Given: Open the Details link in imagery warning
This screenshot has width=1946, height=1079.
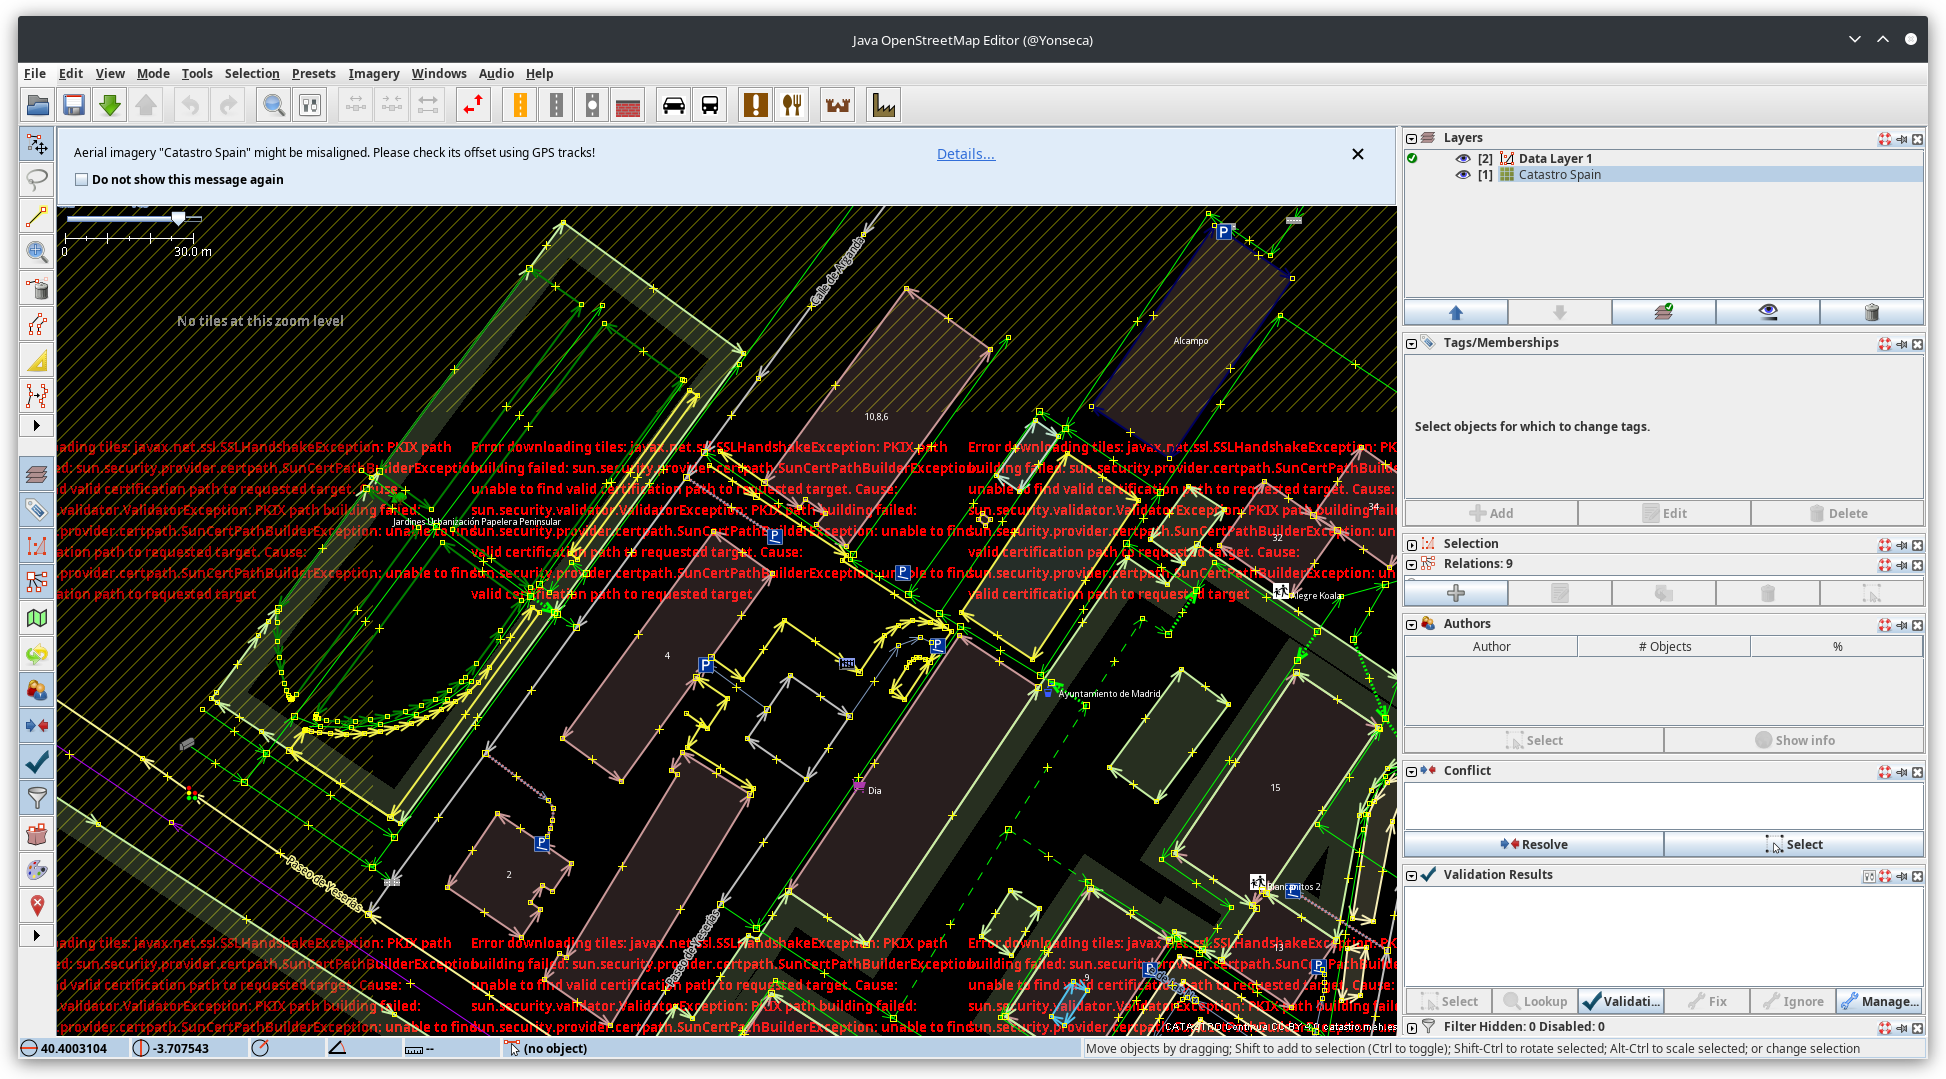Looking at the screenshot, I should [x=965, y=154].
